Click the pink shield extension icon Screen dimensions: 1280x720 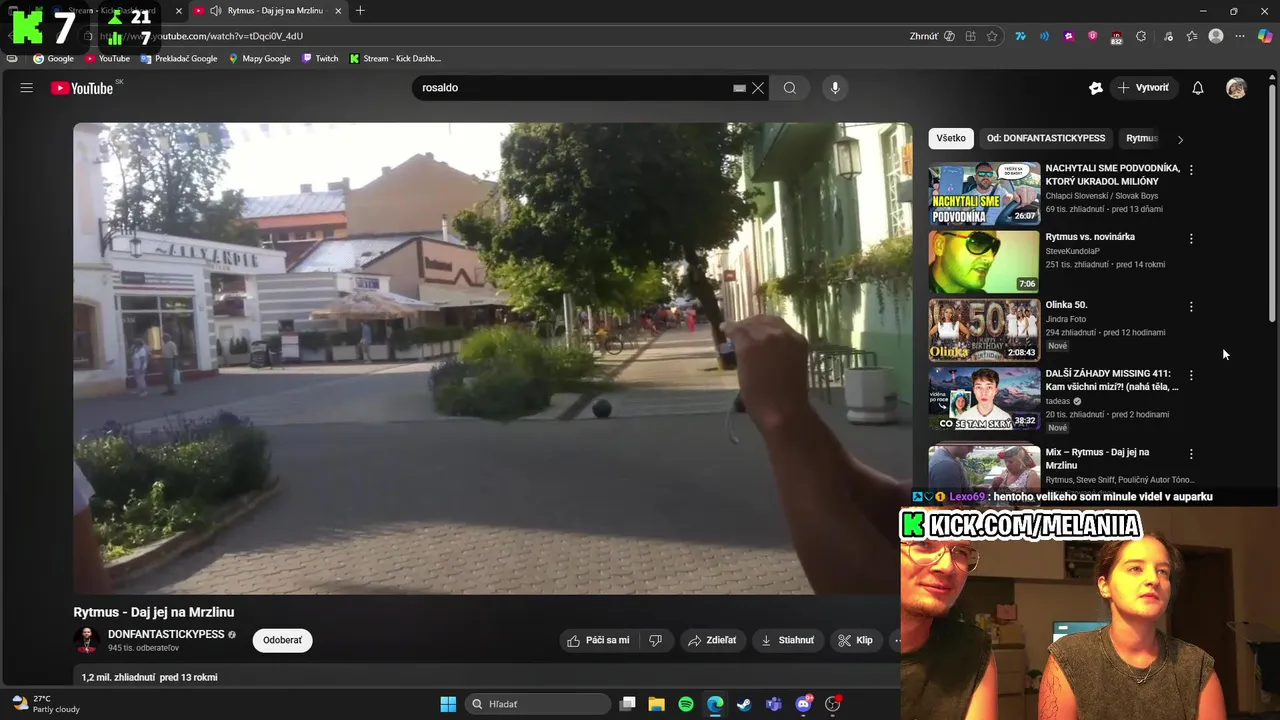point(1092,36)
